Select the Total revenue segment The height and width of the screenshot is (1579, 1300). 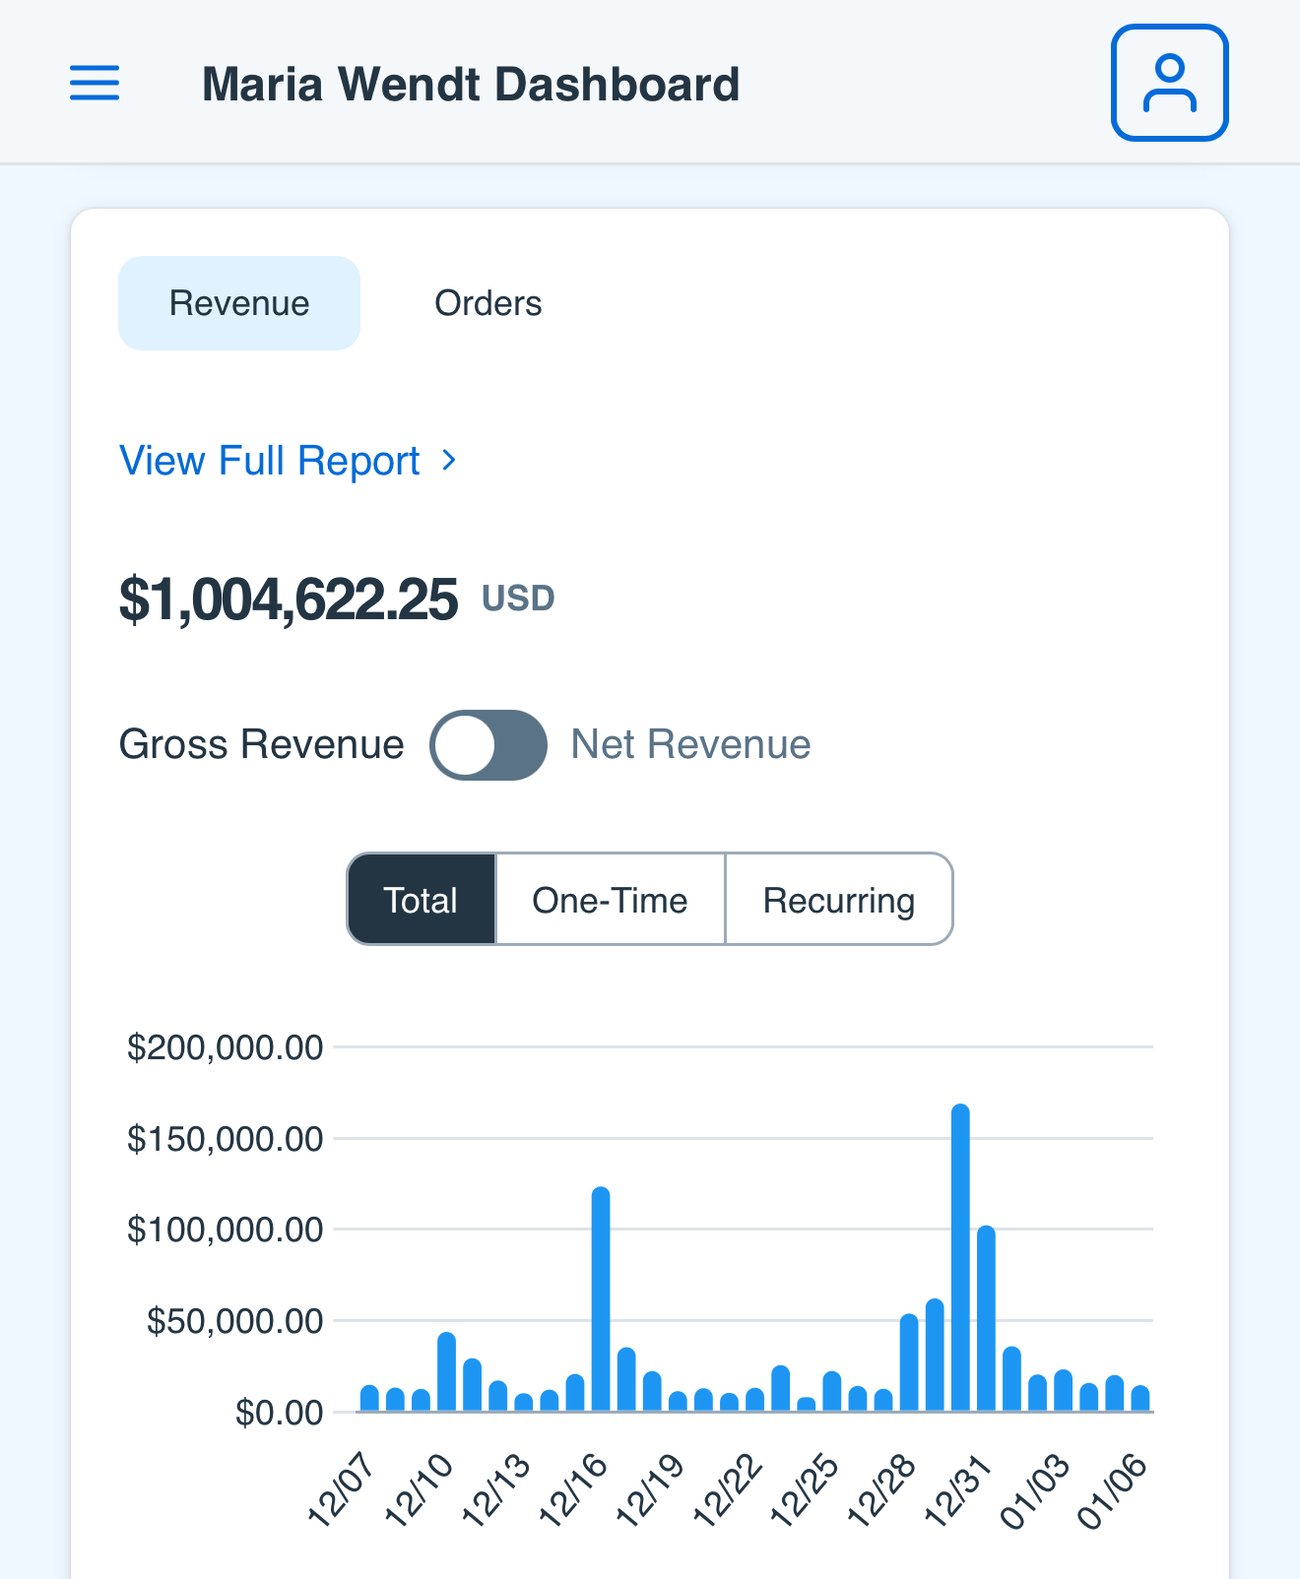click(421, 900)
